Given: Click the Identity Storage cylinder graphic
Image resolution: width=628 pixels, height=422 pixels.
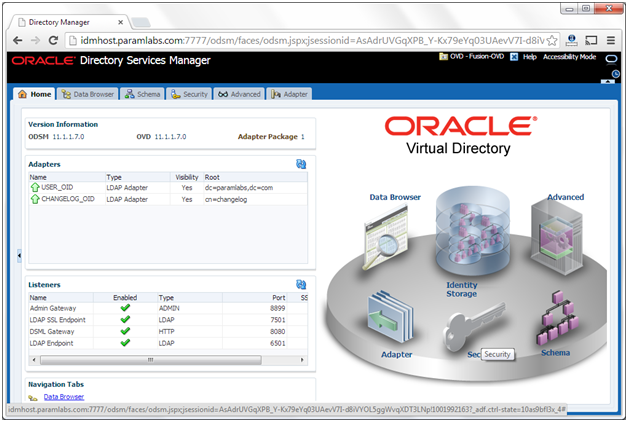Looking at the screenshot, I should click(x=473, y=231).
